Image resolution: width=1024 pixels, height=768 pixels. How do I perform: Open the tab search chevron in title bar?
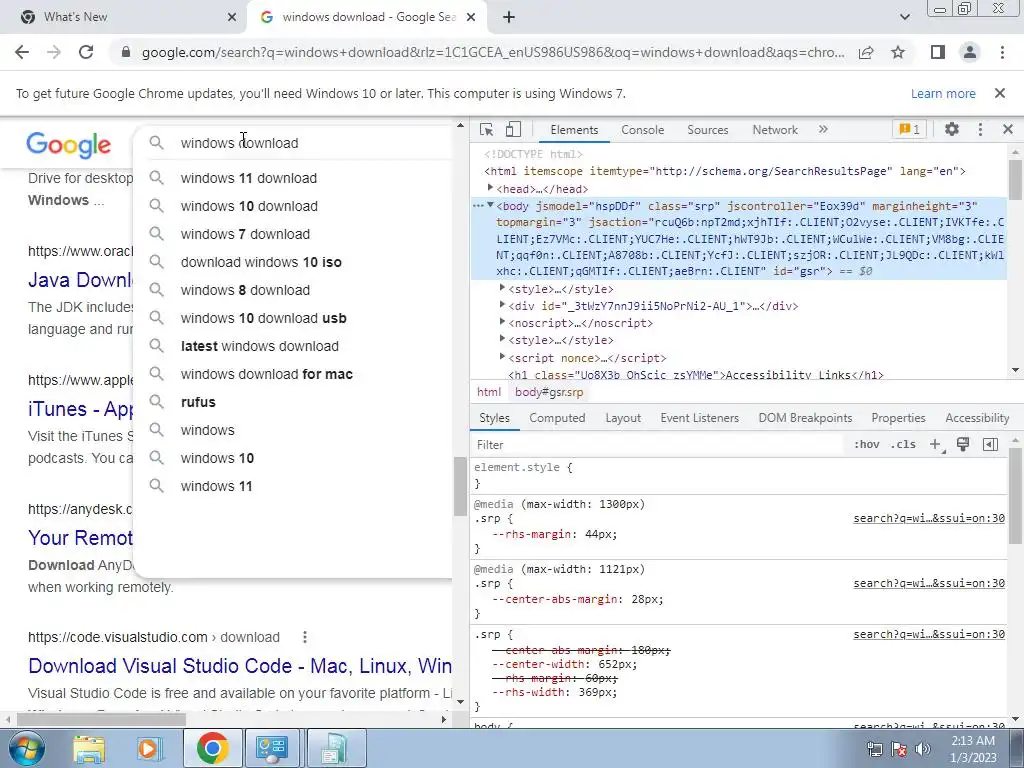coord(905,17)
